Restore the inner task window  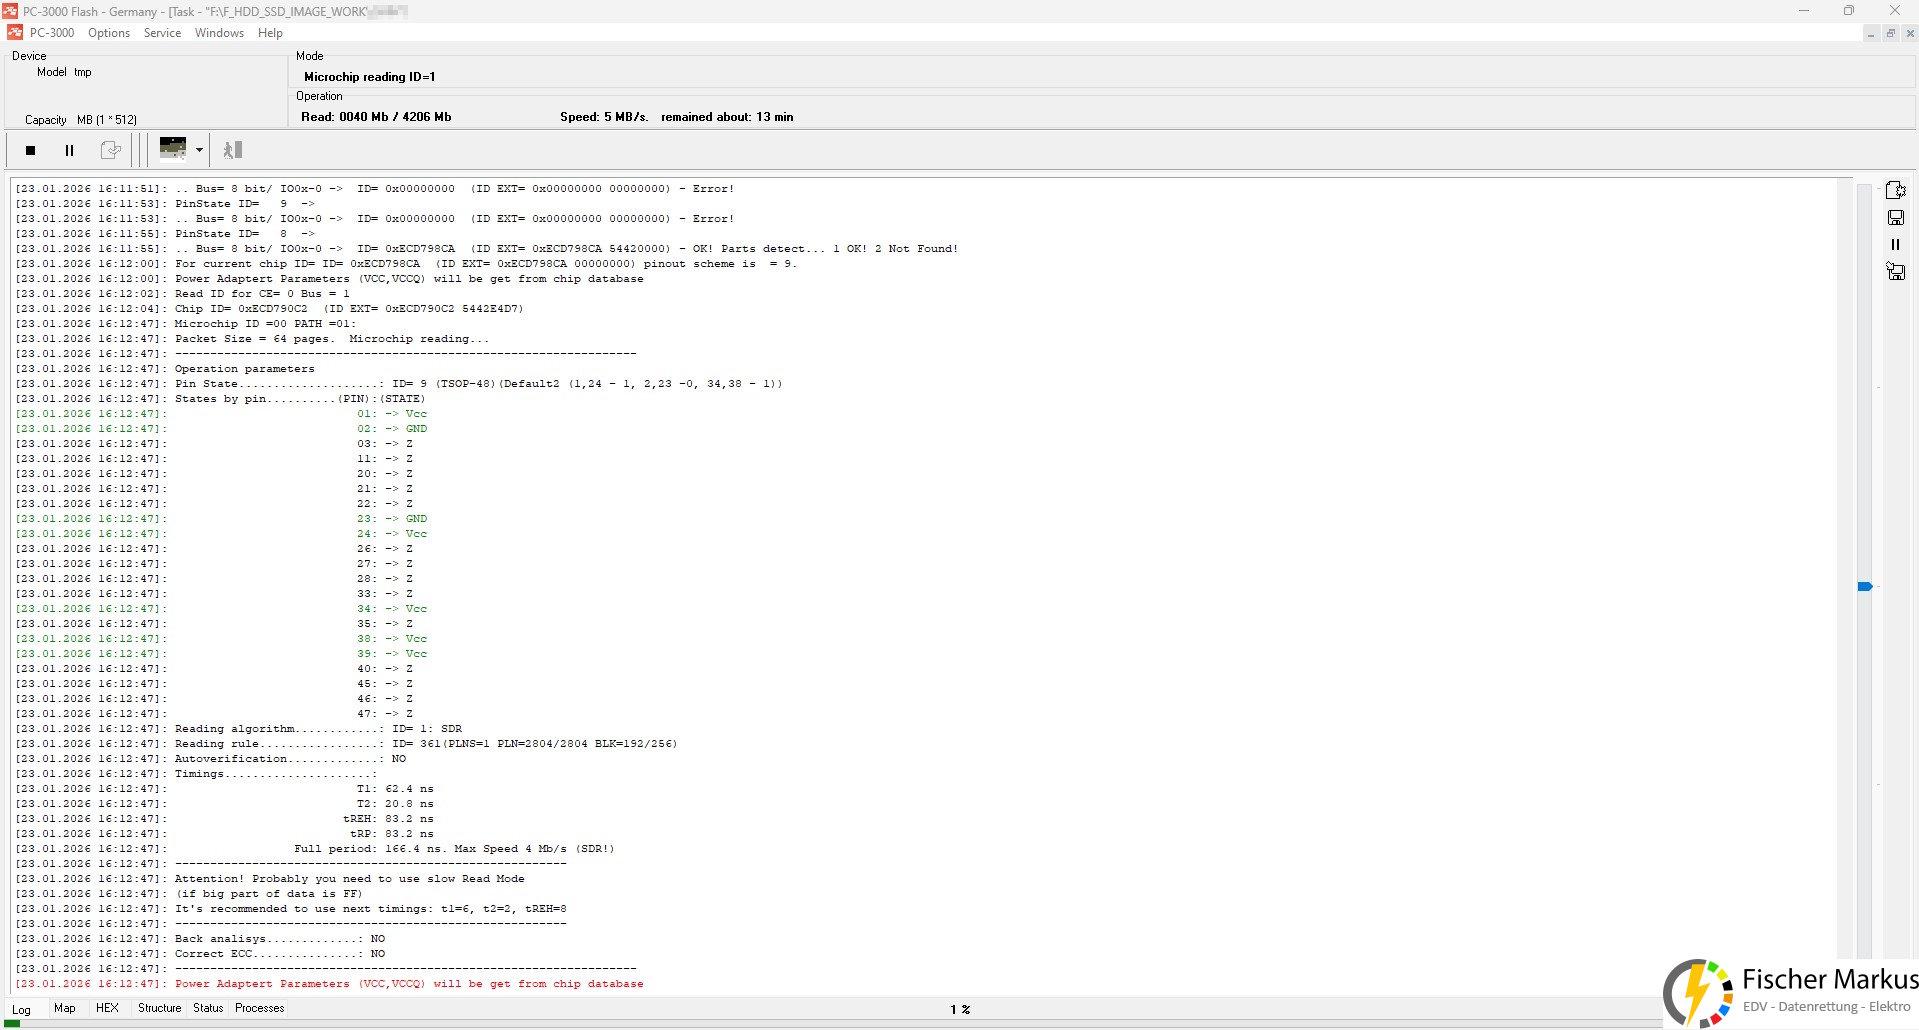coord(1890,33)
